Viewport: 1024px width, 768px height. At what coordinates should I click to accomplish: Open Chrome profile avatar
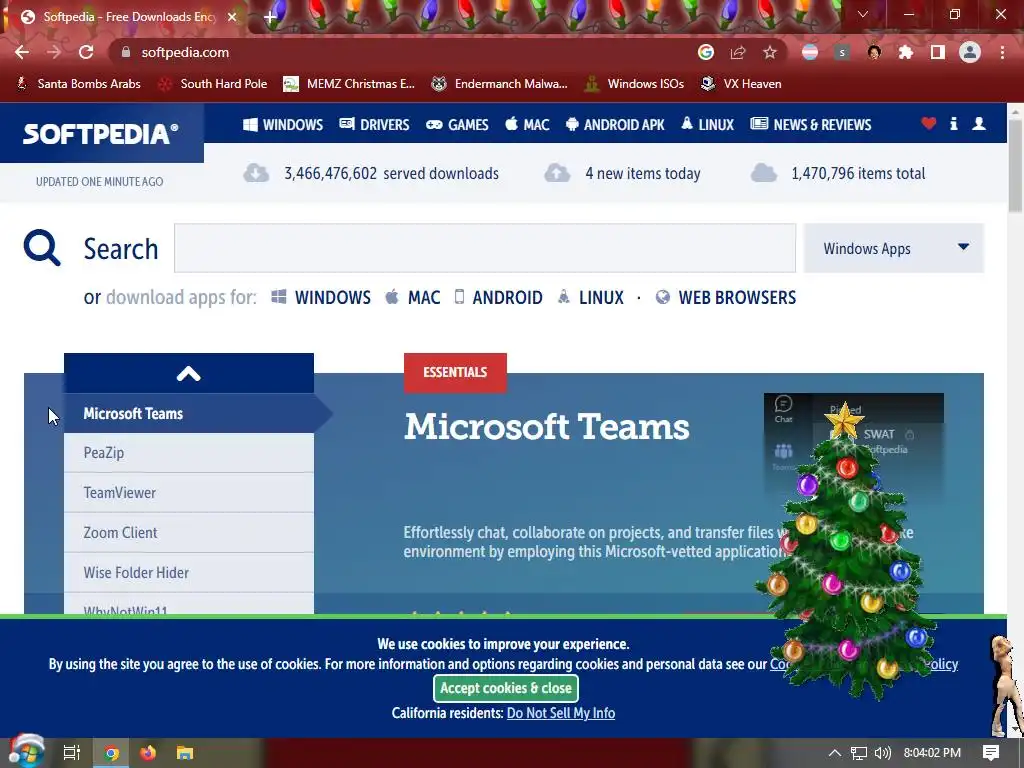(970, 52)
